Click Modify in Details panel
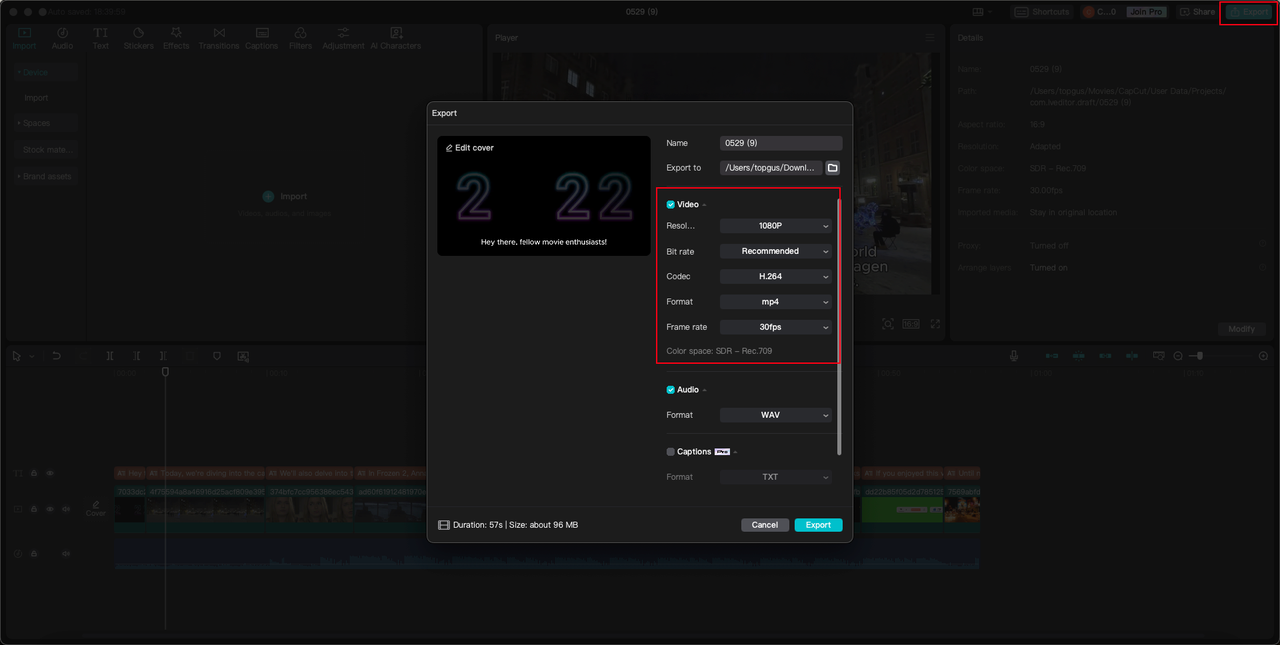This screenshot has height=645, width=1280. pos(1241,329)
